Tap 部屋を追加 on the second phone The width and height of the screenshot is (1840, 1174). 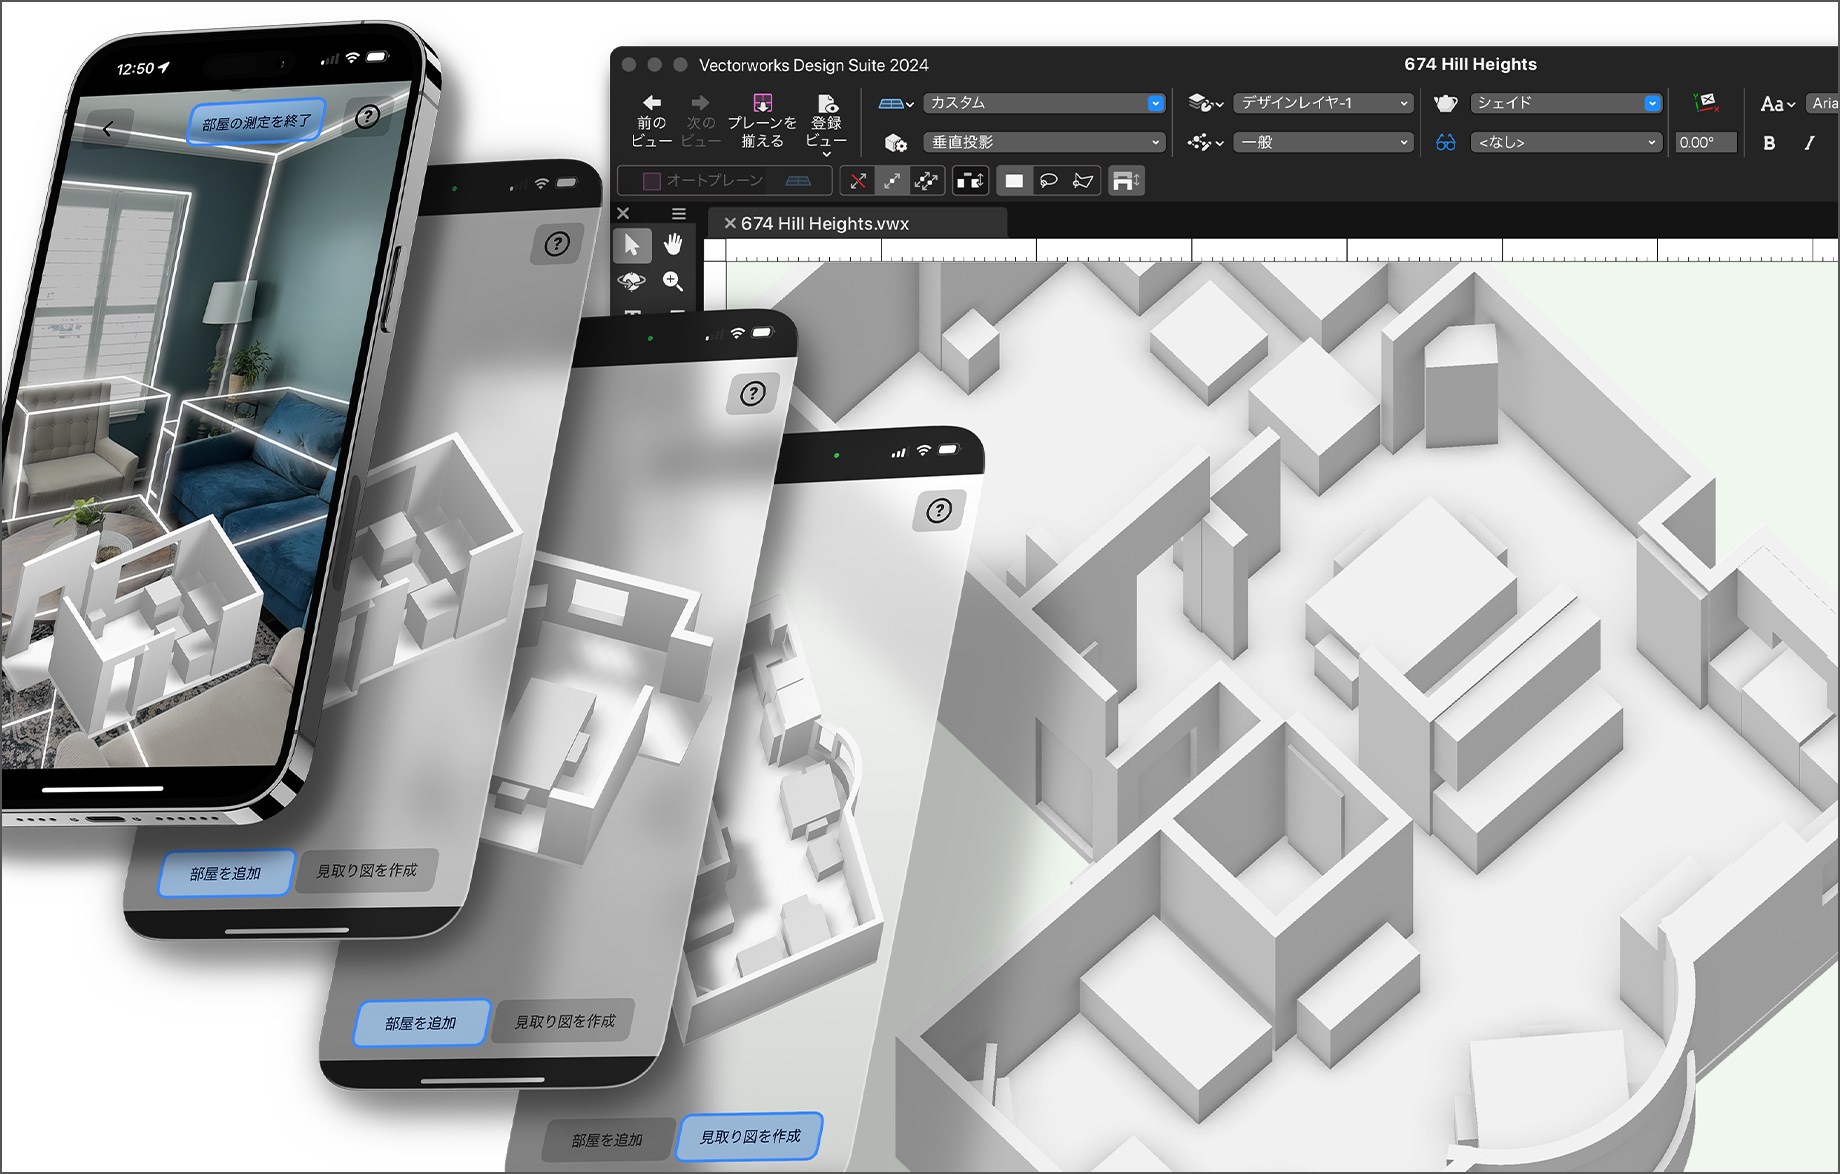pos(225,873)
